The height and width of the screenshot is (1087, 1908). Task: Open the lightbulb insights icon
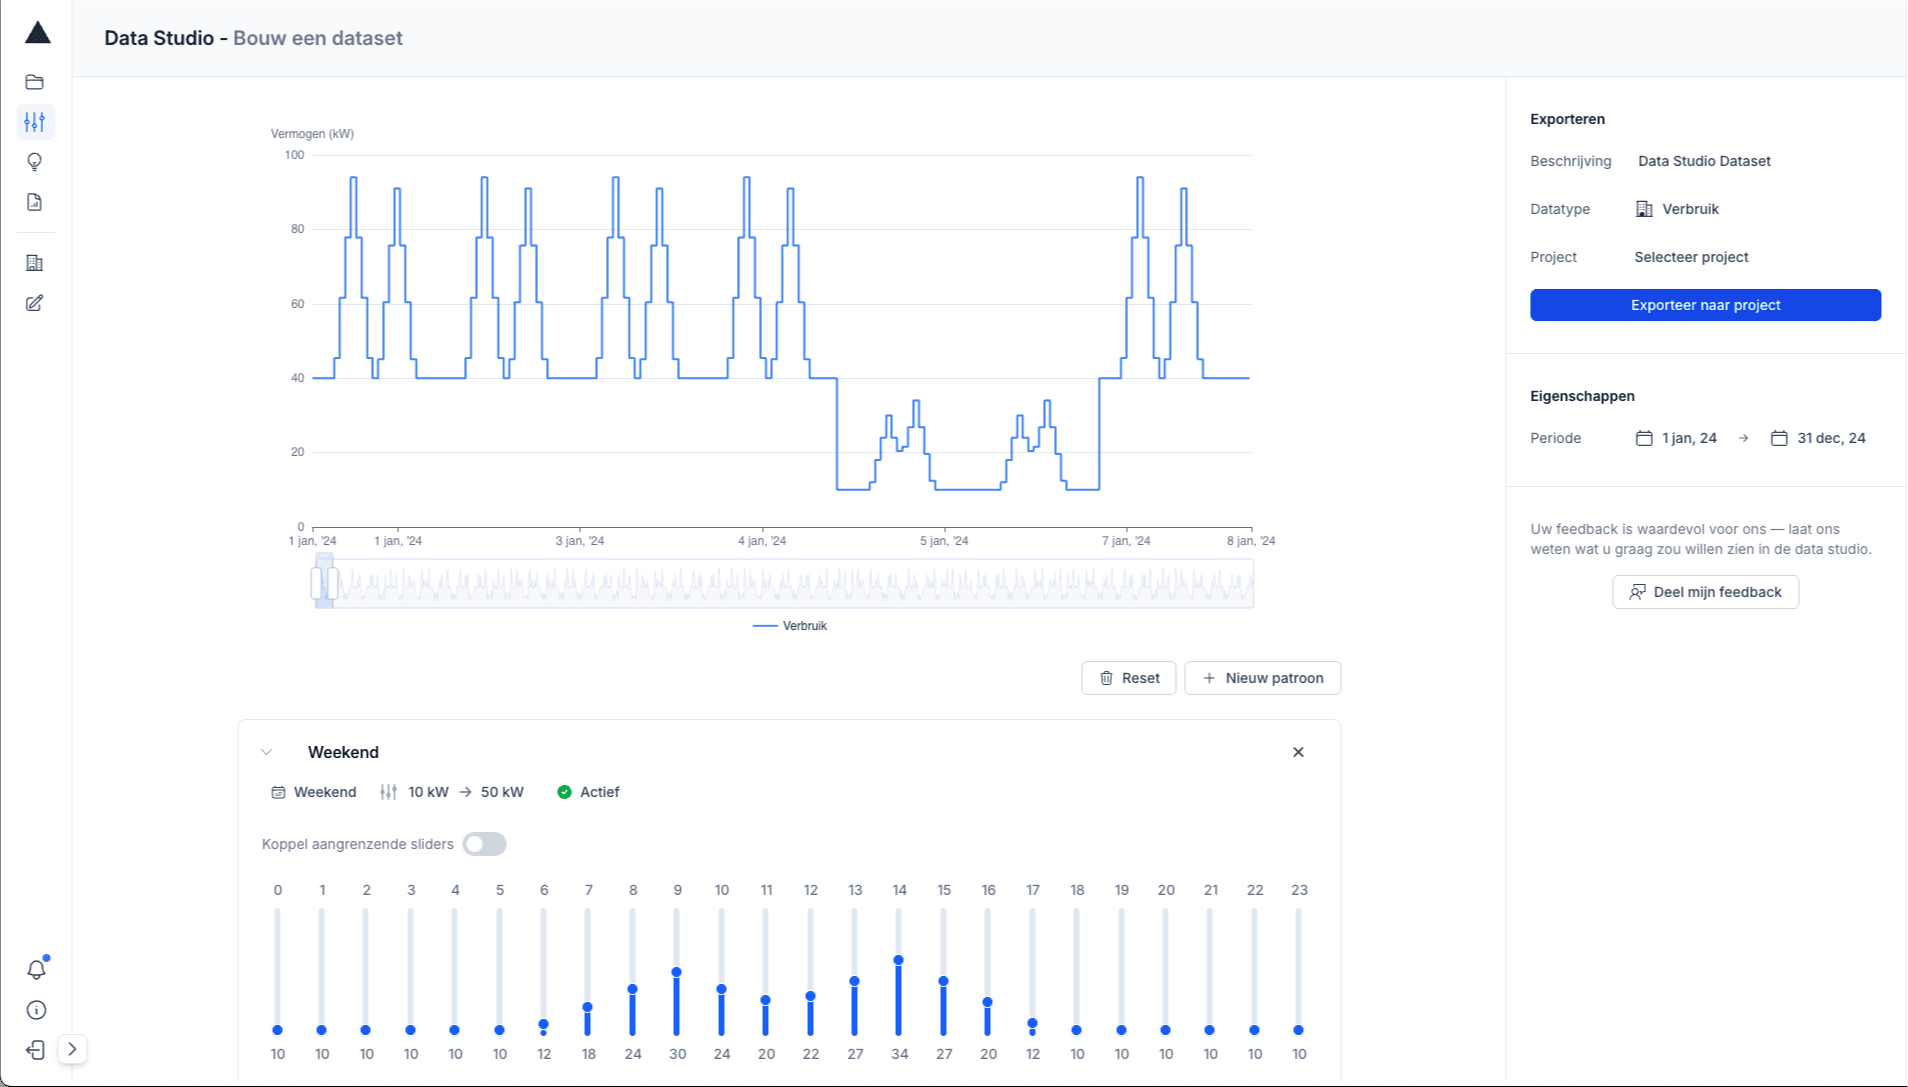35,162
